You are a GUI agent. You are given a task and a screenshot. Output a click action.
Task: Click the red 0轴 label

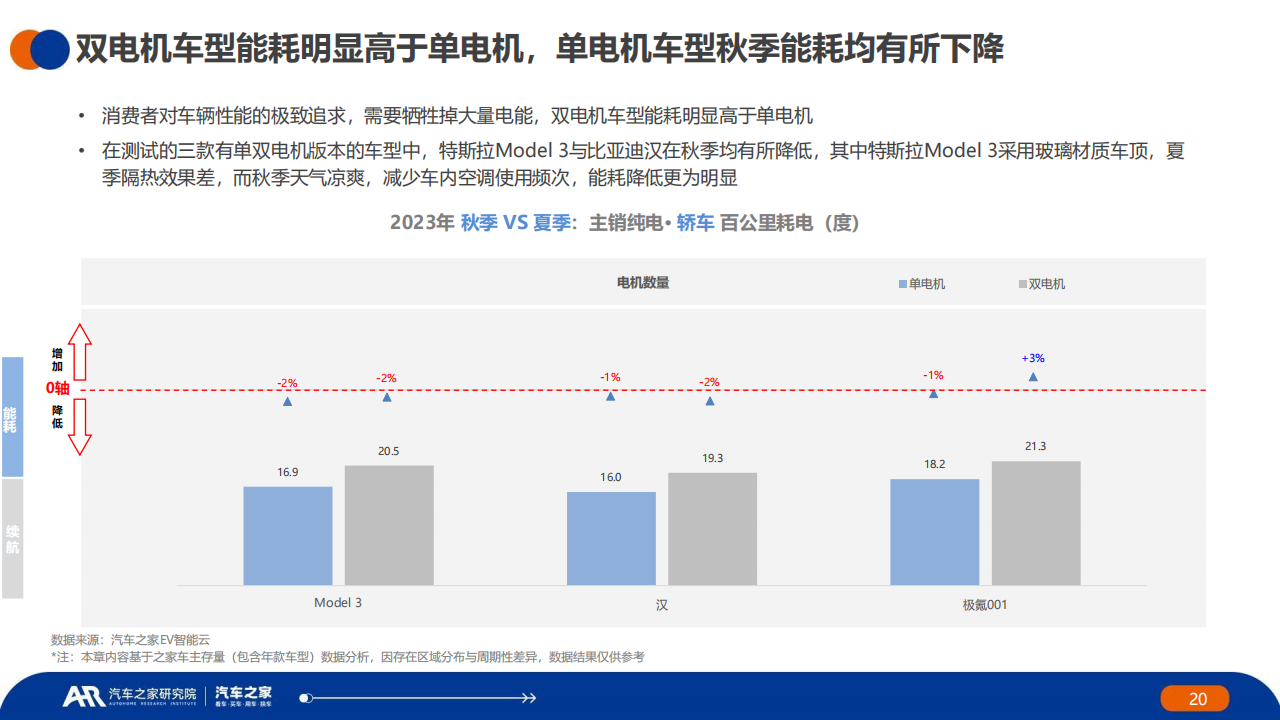(x=58, y=389)
